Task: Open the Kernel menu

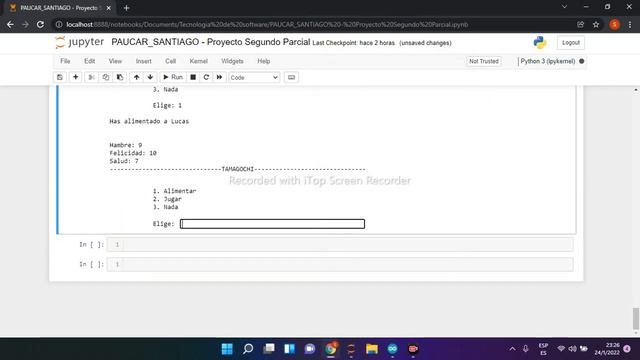Action: [x=198, y=61]
